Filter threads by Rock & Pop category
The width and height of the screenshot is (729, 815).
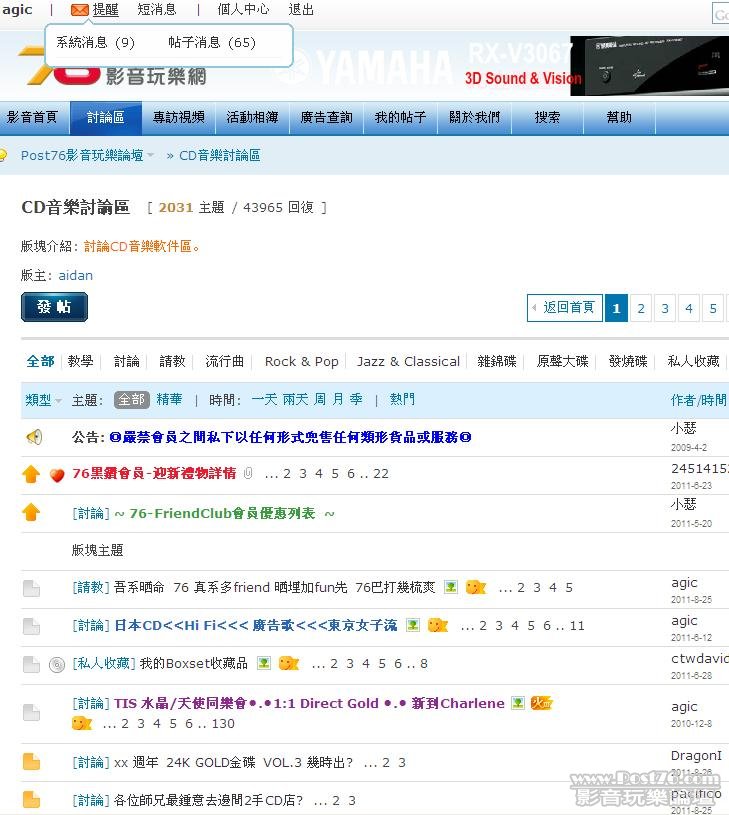click(x=301, y=361)
